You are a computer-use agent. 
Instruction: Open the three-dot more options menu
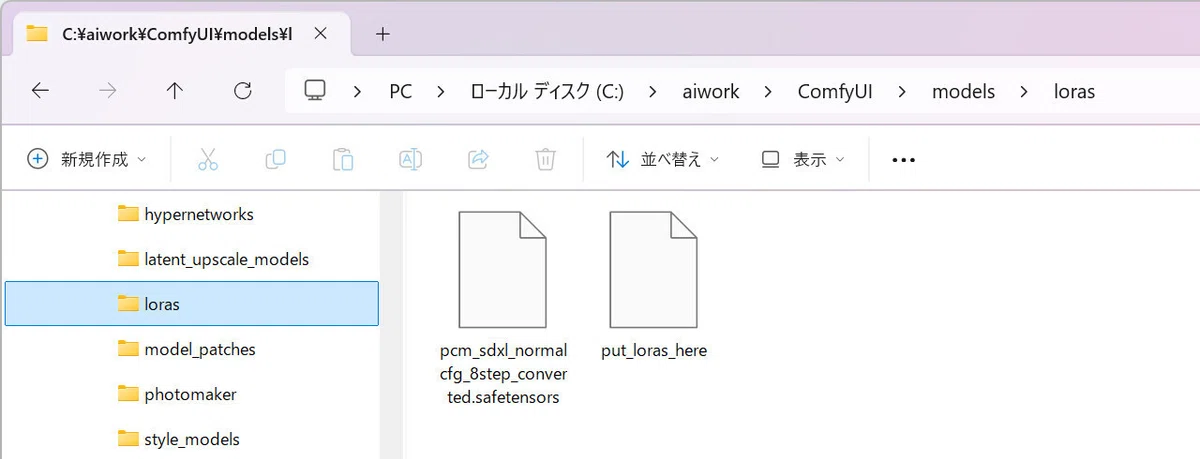pyautogui.click(x=903, y=159)
